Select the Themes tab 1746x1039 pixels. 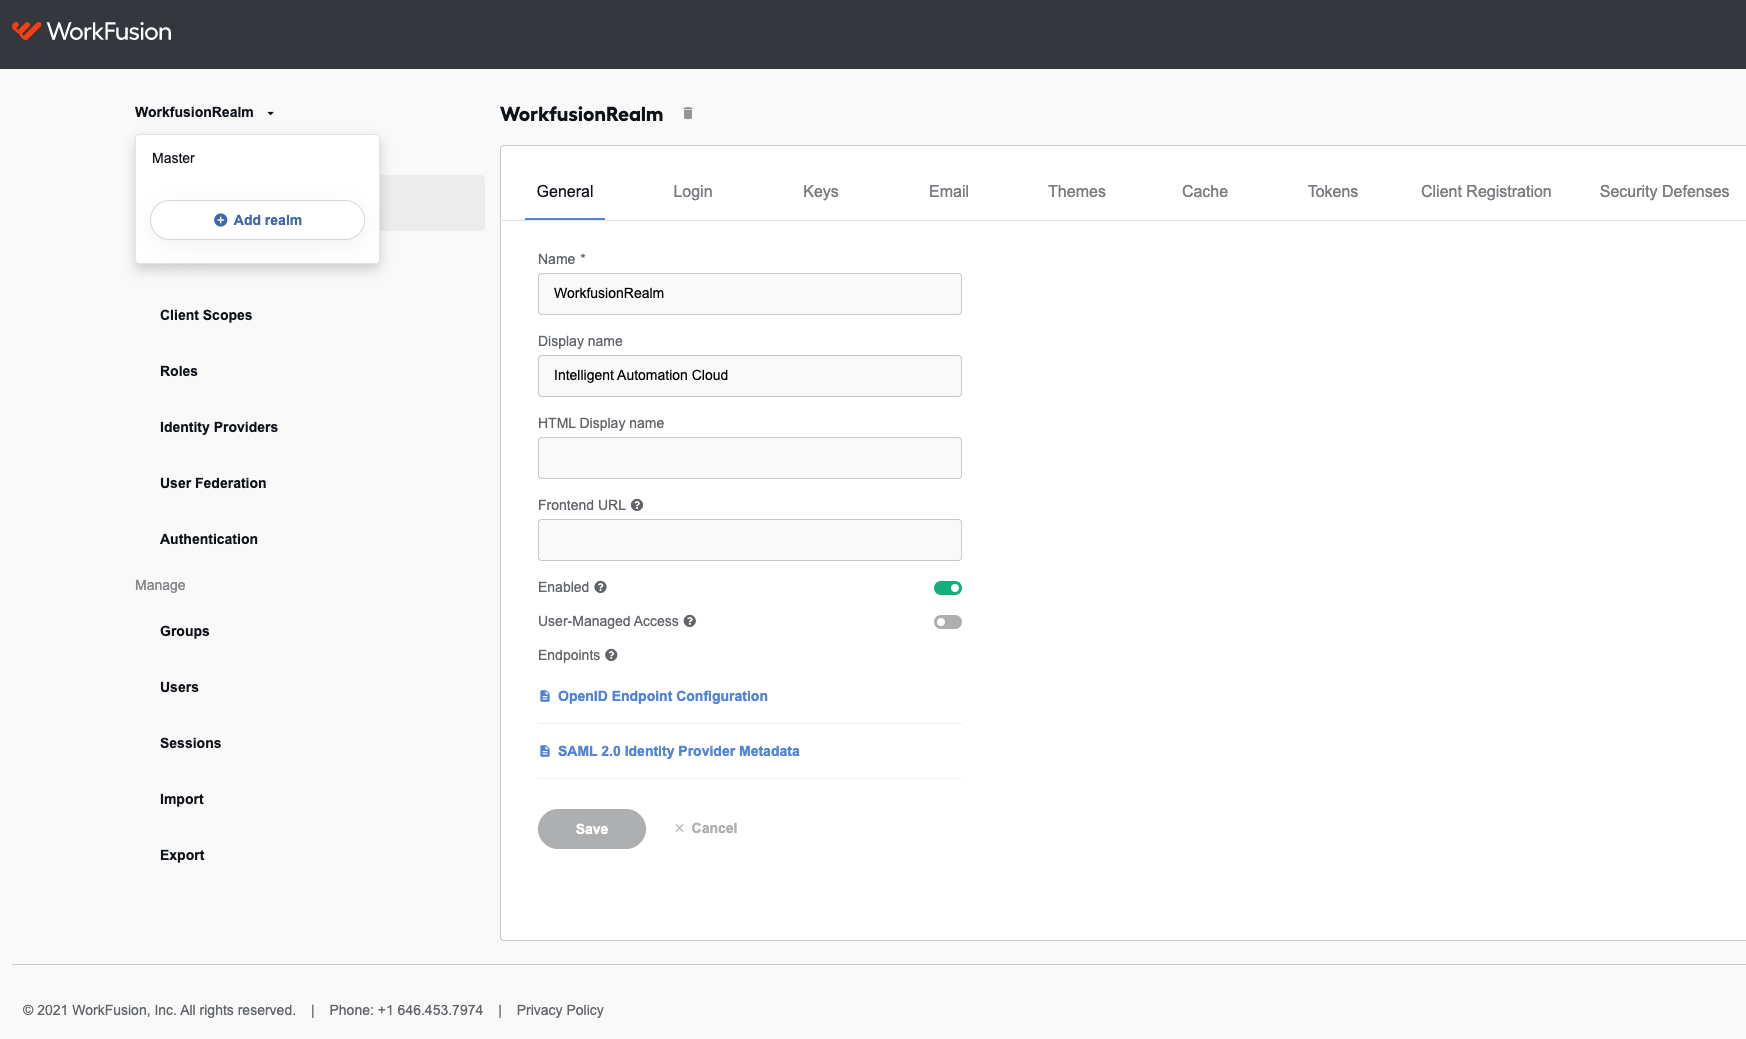point(1077,191)
